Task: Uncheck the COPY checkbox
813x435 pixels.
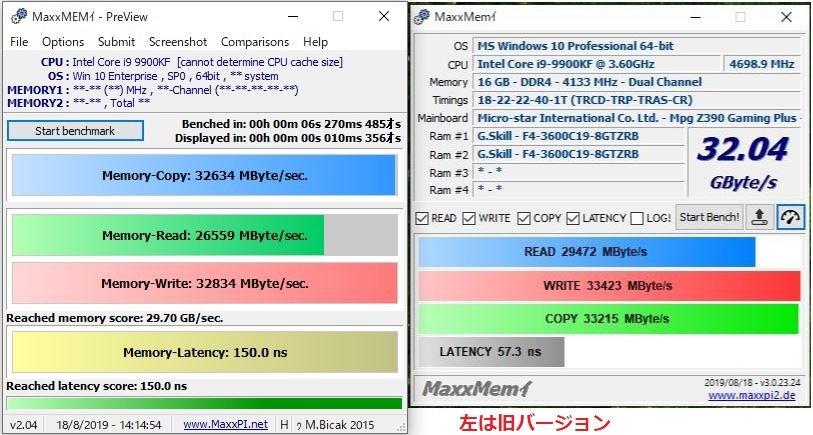Action: [x=524, y=218]
